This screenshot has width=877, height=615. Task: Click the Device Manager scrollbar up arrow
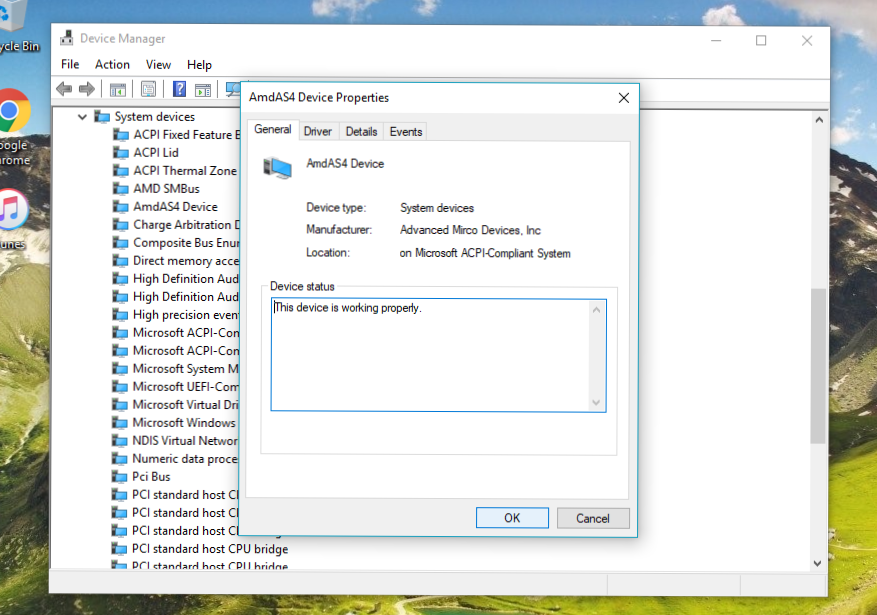(x=819, y=120)
